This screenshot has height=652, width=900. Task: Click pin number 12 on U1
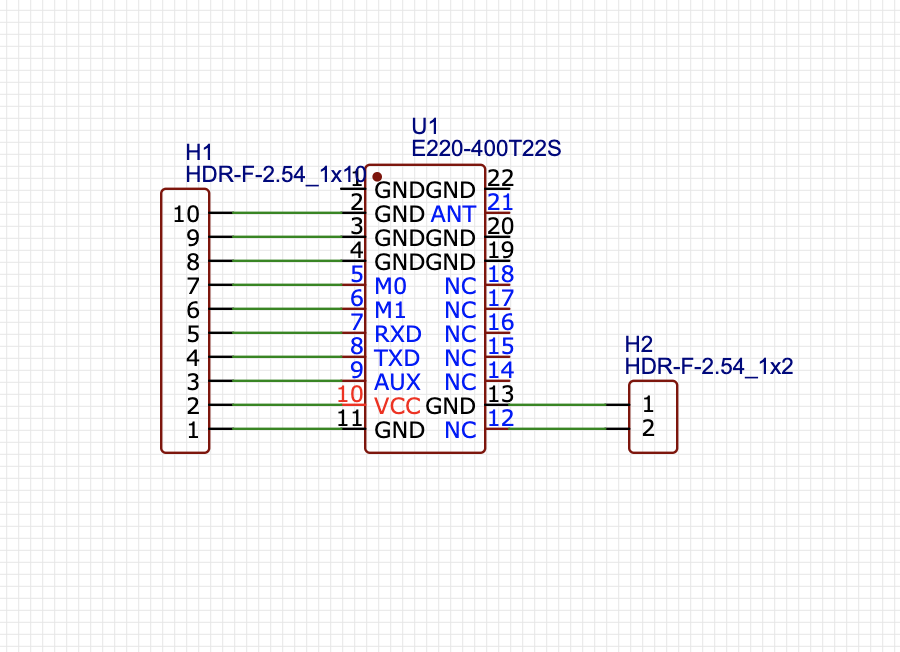click(501, 418)
